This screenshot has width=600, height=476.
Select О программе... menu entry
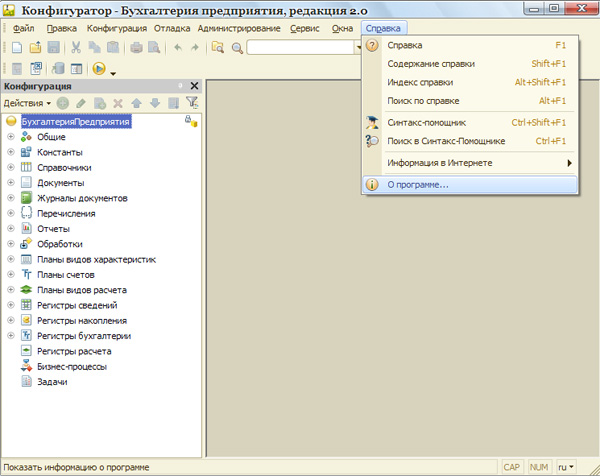point(420,185)
